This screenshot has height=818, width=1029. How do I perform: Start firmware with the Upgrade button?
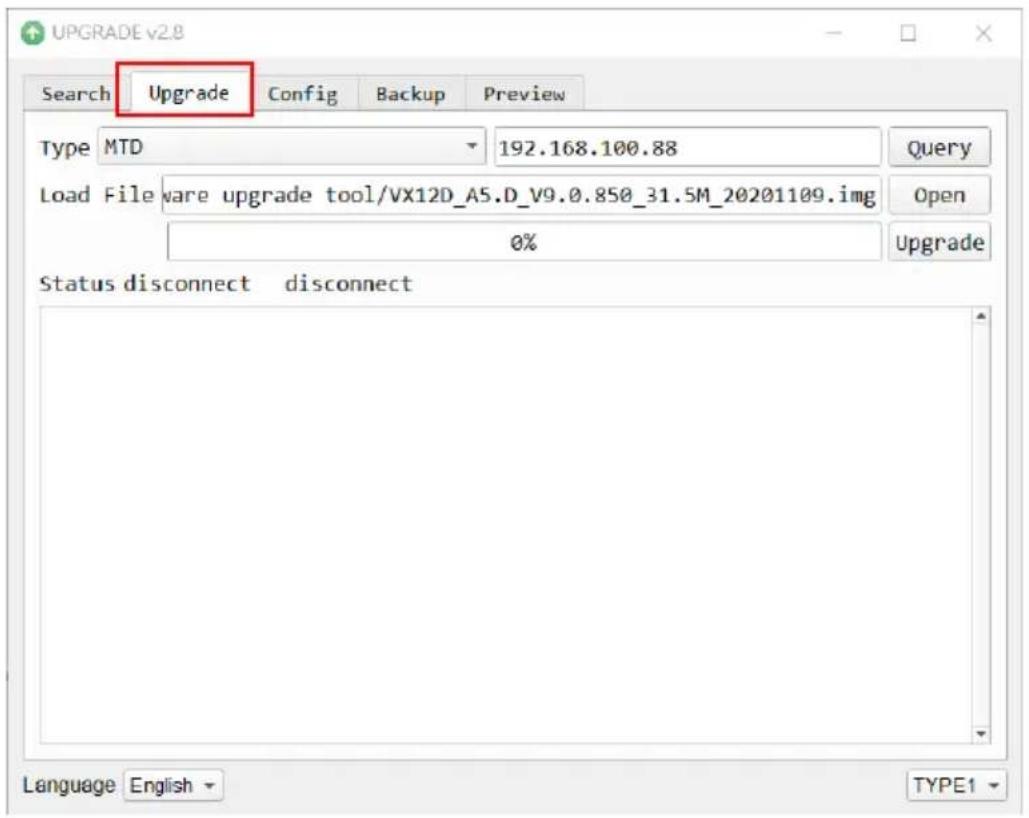pos(939,243)
